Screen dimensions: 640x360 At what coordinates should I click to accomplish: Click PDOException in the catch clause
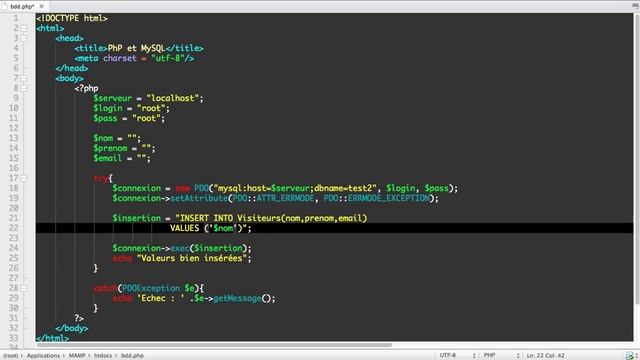151,288
